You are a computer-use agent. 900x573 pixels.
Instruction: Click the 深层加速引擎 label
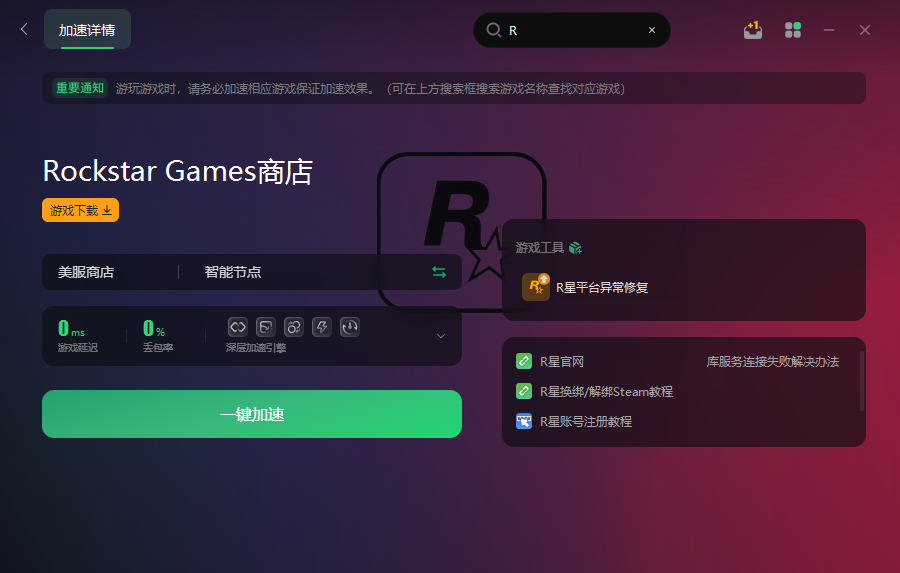tap(256, 348)
